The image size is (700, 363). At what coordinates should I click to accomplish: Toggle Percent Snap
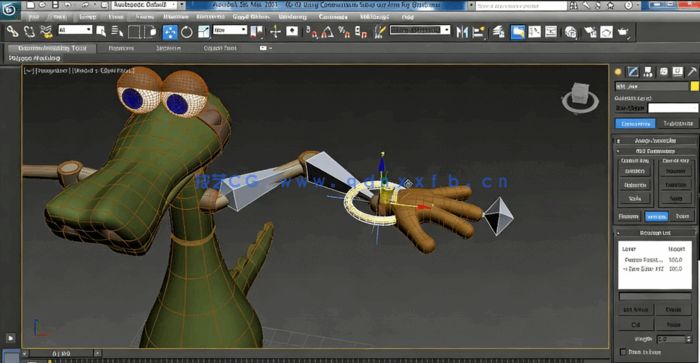point(344,32)
